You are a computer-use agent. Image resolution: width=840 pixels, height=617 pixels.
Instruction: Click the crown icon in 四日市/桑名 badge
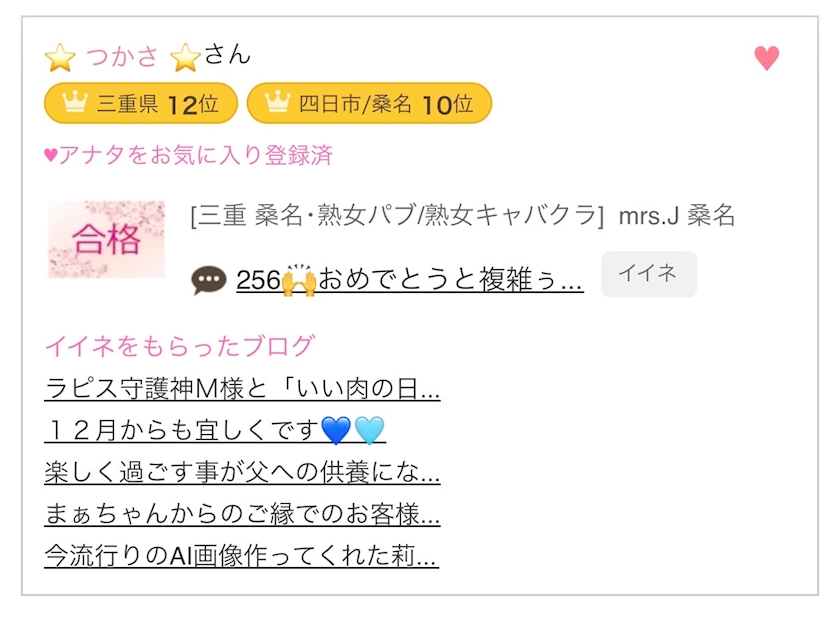(x=278, y=104)
